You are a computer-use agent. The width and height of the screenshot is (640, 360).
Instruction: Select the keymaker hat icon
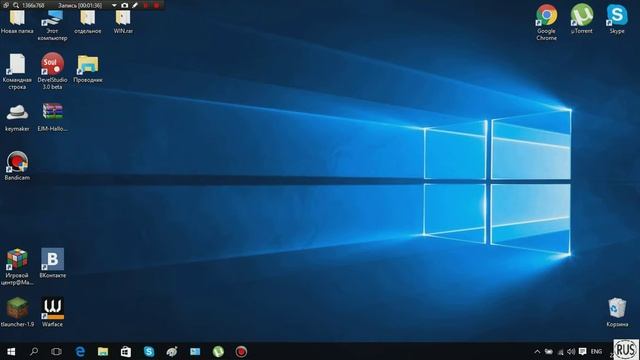17,118
